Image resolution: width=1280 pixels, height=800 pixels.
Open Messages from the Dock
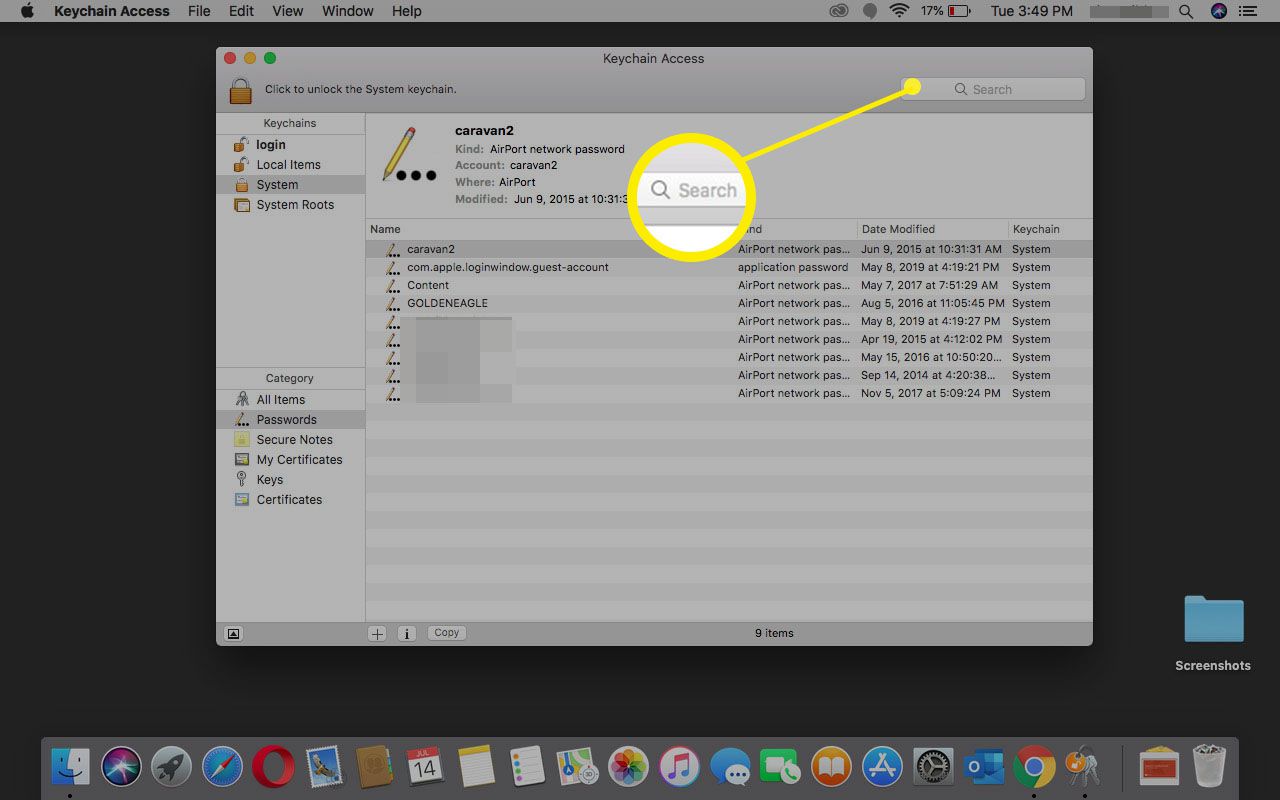[x=730, y=768]
